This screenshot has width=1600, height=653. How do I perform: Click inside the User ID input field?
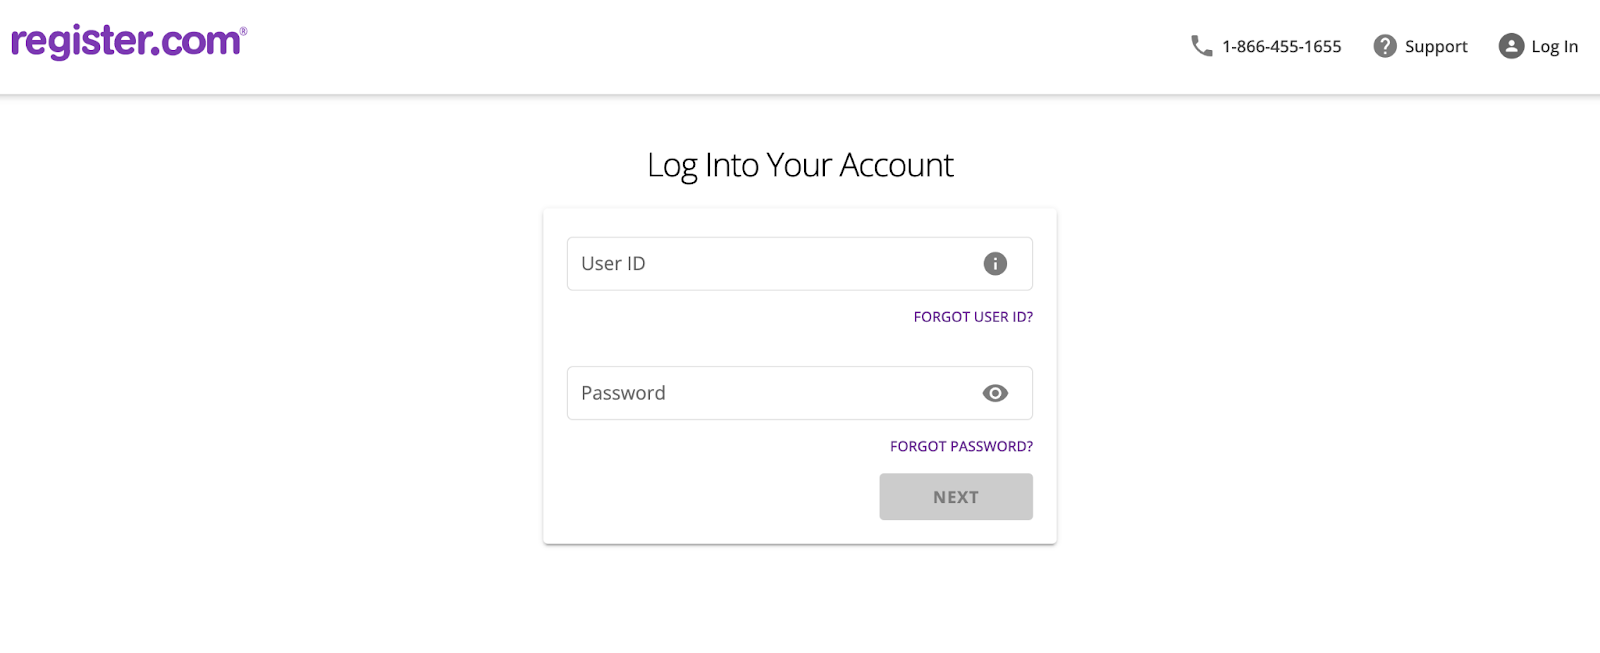tap(760, 263)
